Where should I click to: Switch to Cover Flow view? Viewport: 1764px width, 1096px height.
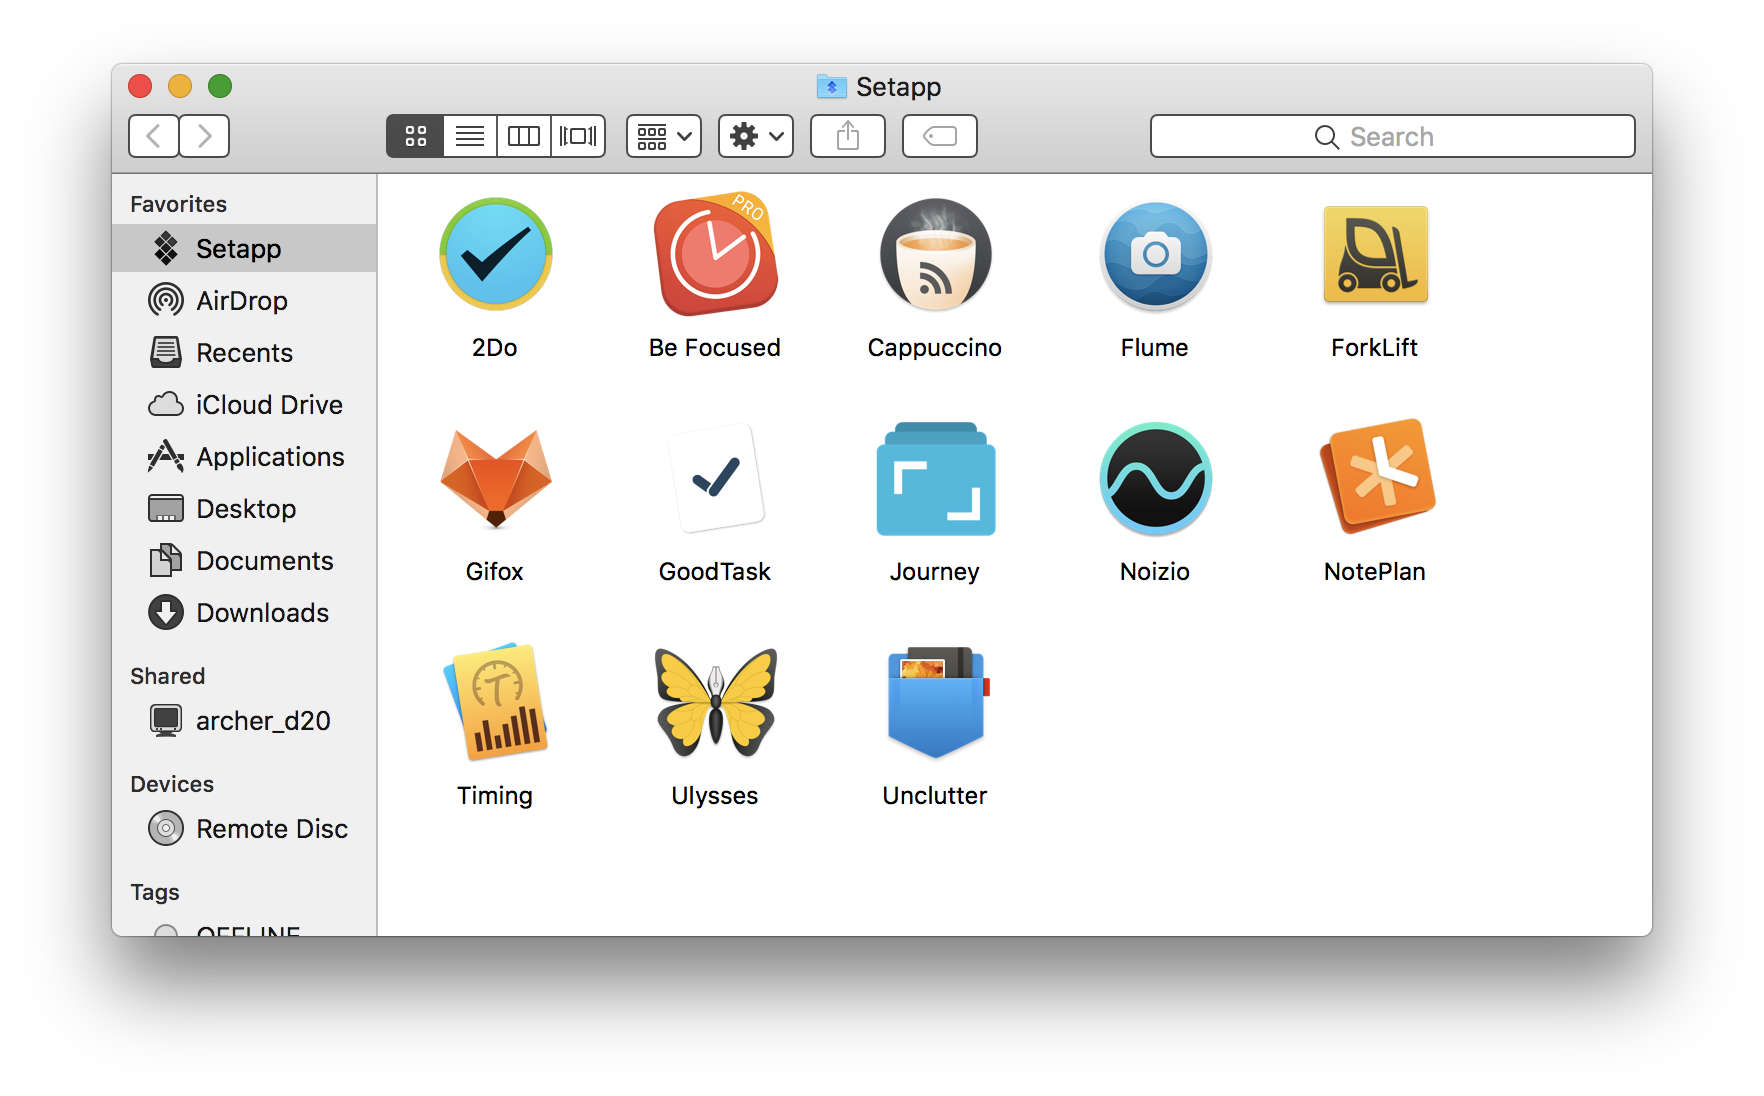tap(578, 136)
